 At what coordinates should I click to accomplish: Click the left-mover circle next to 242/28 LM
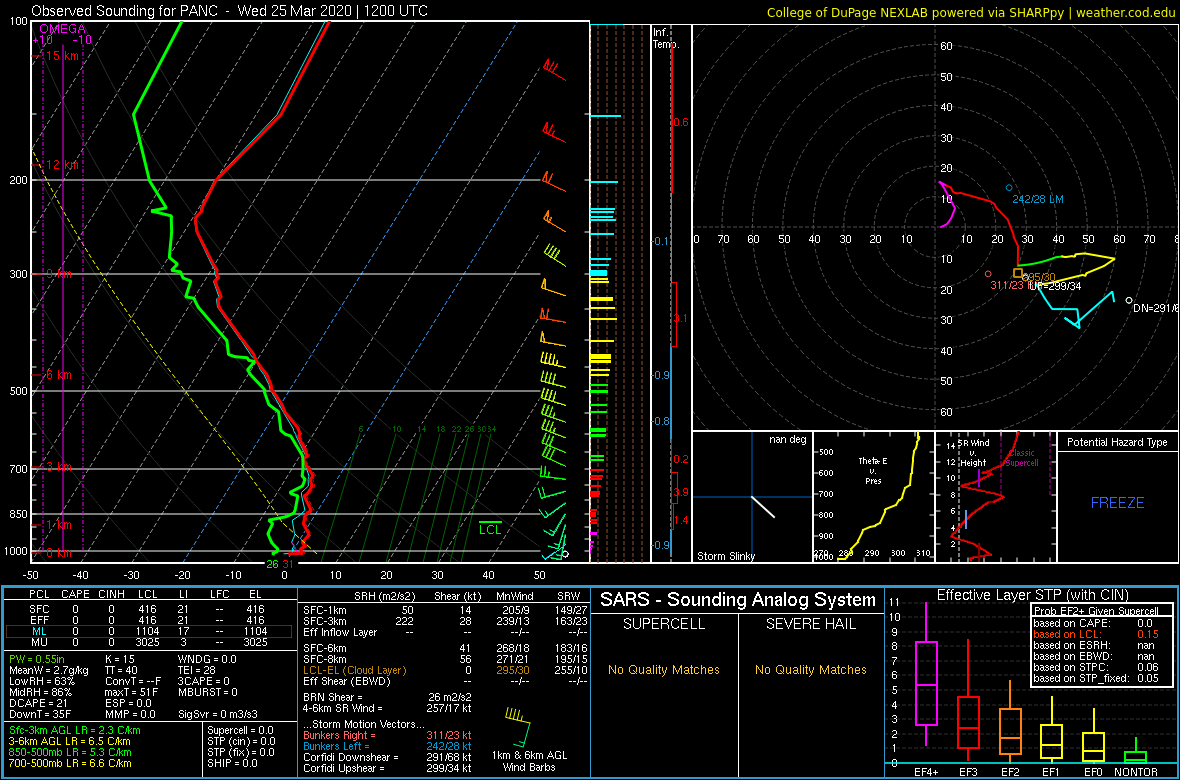click(x=1009, y=187)
